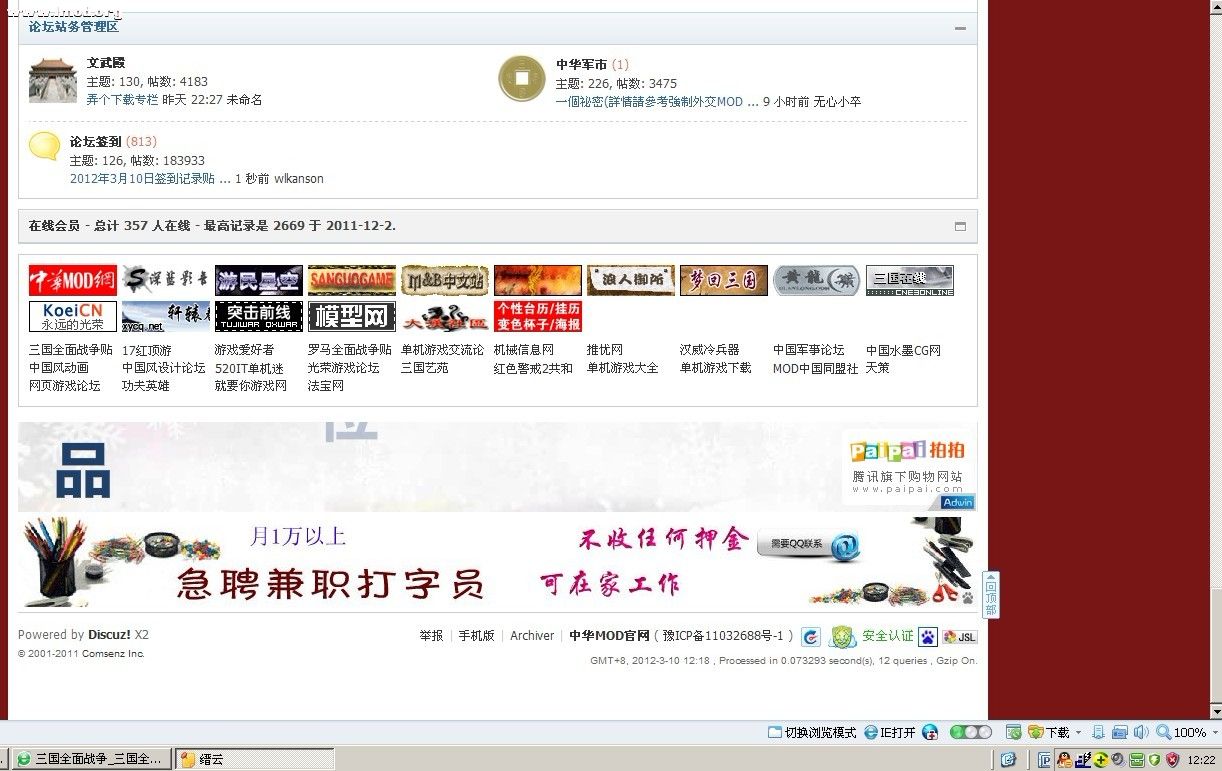This screenshot has height=771, width=1222.
Task: Click the Archiver footer link
Action: (x=531, y=635)
